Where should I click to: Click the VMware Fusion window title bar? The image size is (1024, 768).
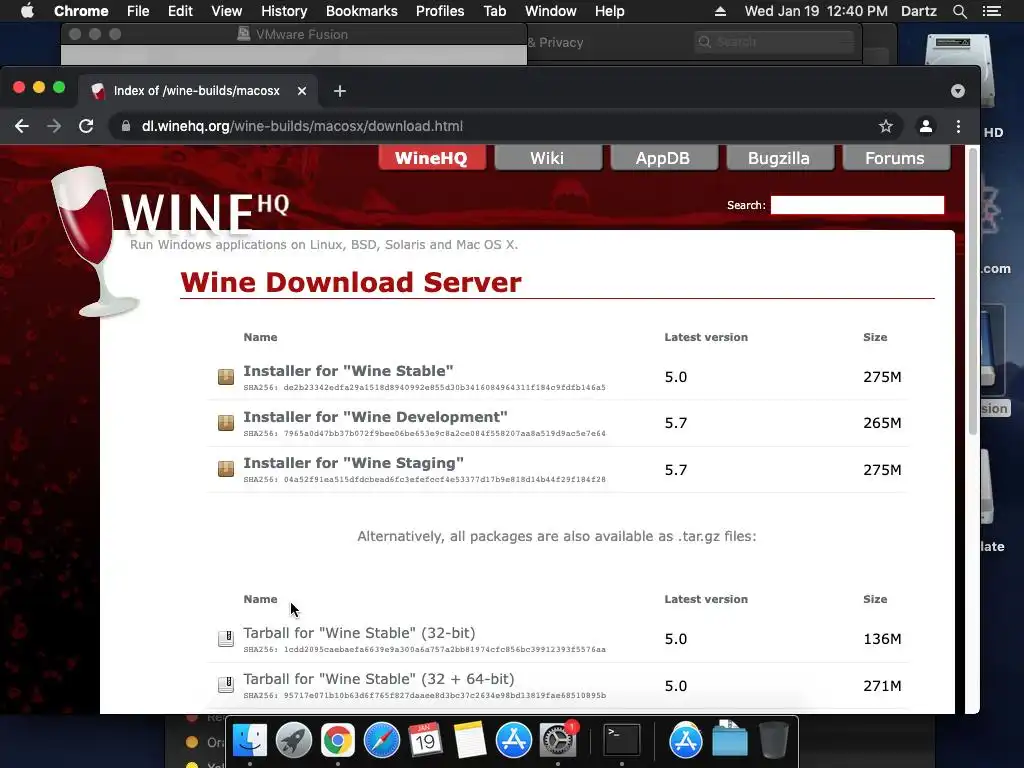click(x=294, y=34)
